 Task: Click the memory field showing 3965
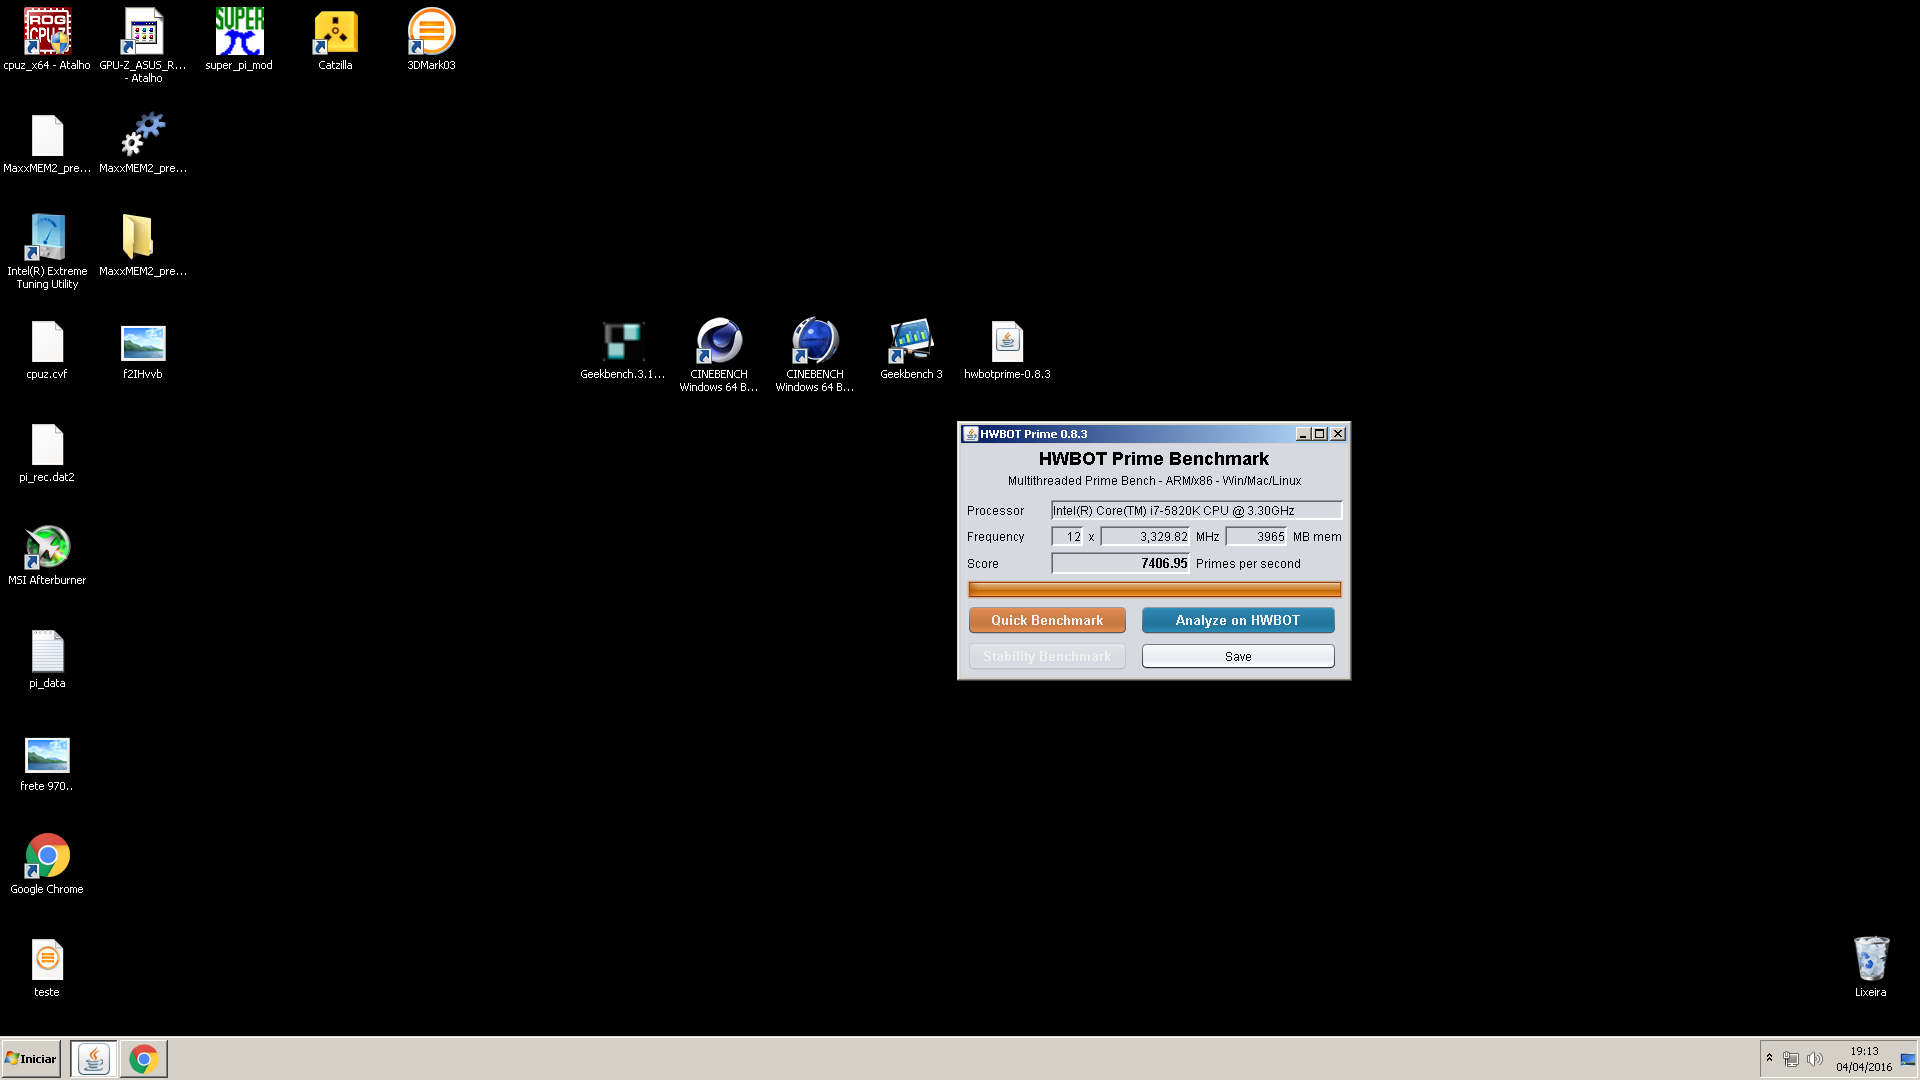(1256, 537)
